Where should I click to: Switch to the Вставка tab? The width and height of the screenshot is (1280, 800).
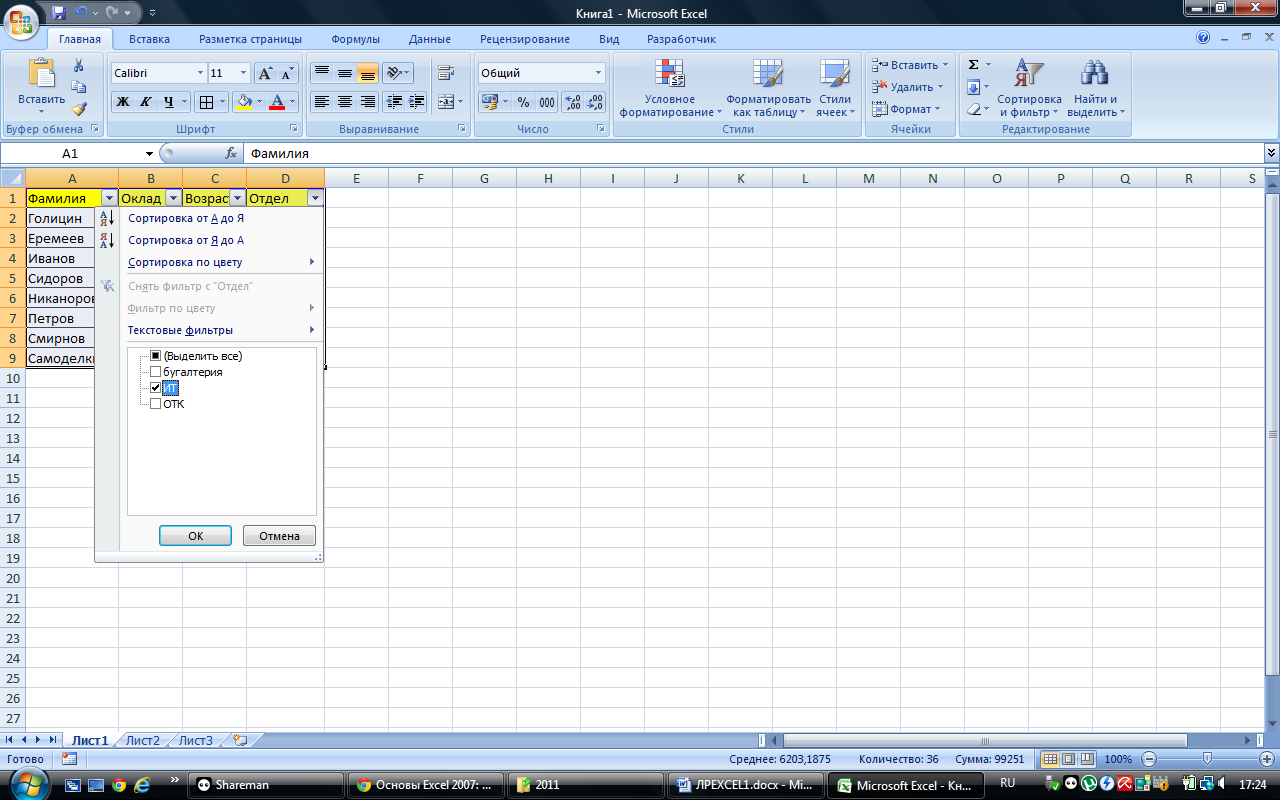(149, 39)
